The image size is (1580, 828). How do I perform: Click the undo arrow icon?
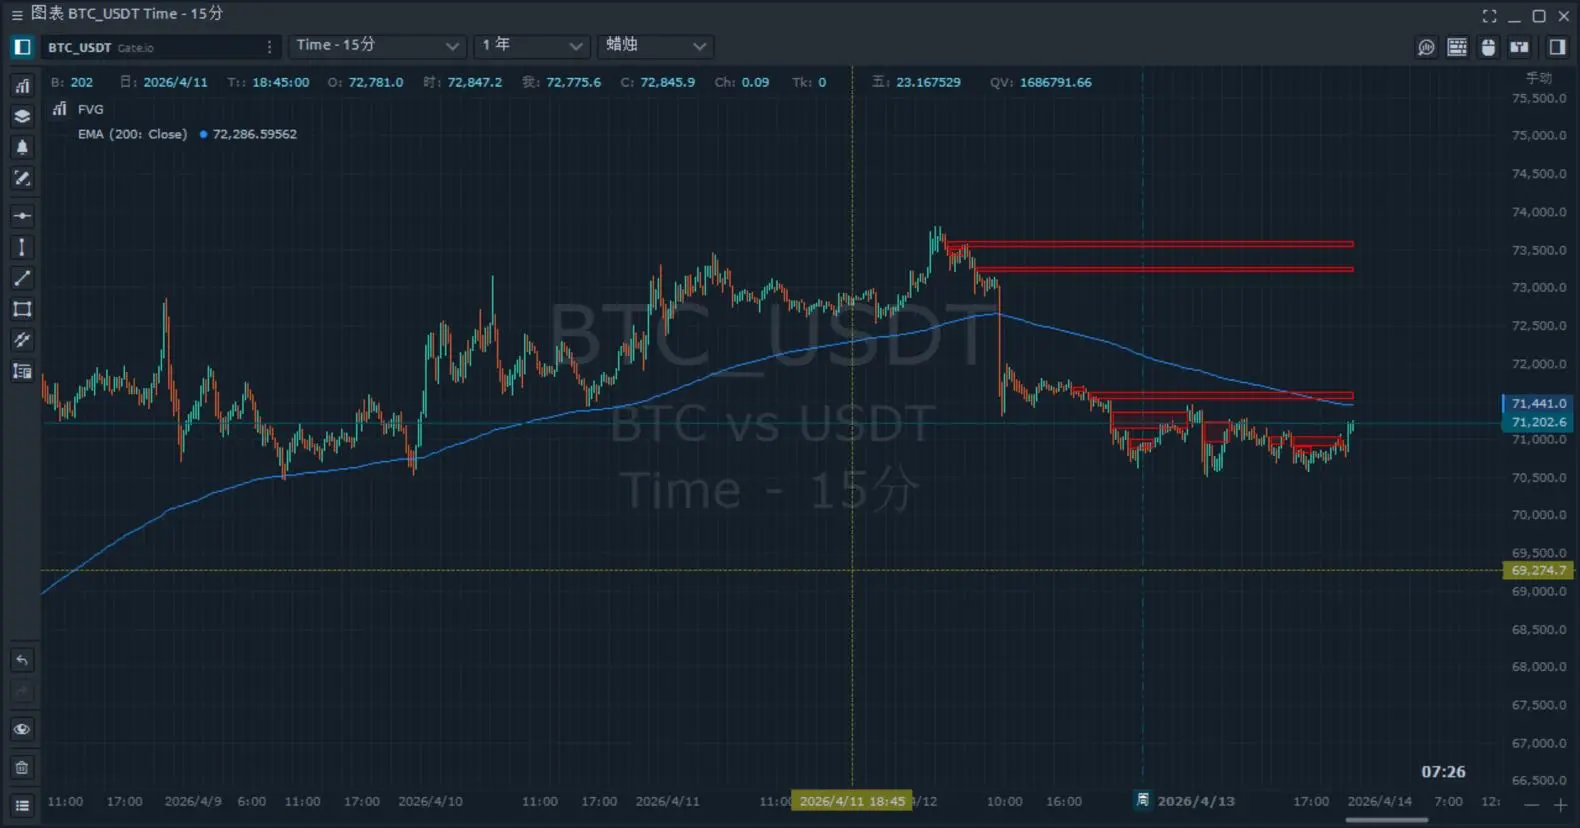(x=22, y=660)
